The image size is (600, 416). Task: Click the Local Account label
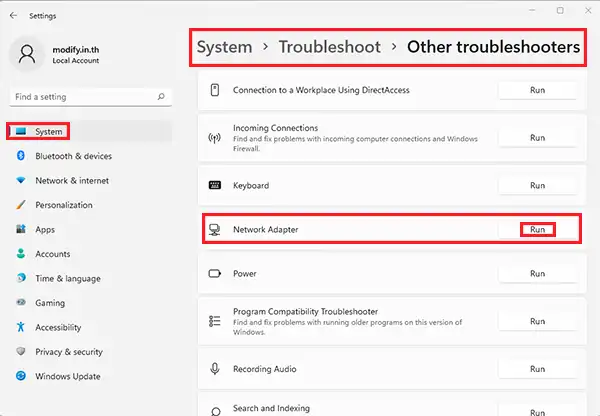76,60
